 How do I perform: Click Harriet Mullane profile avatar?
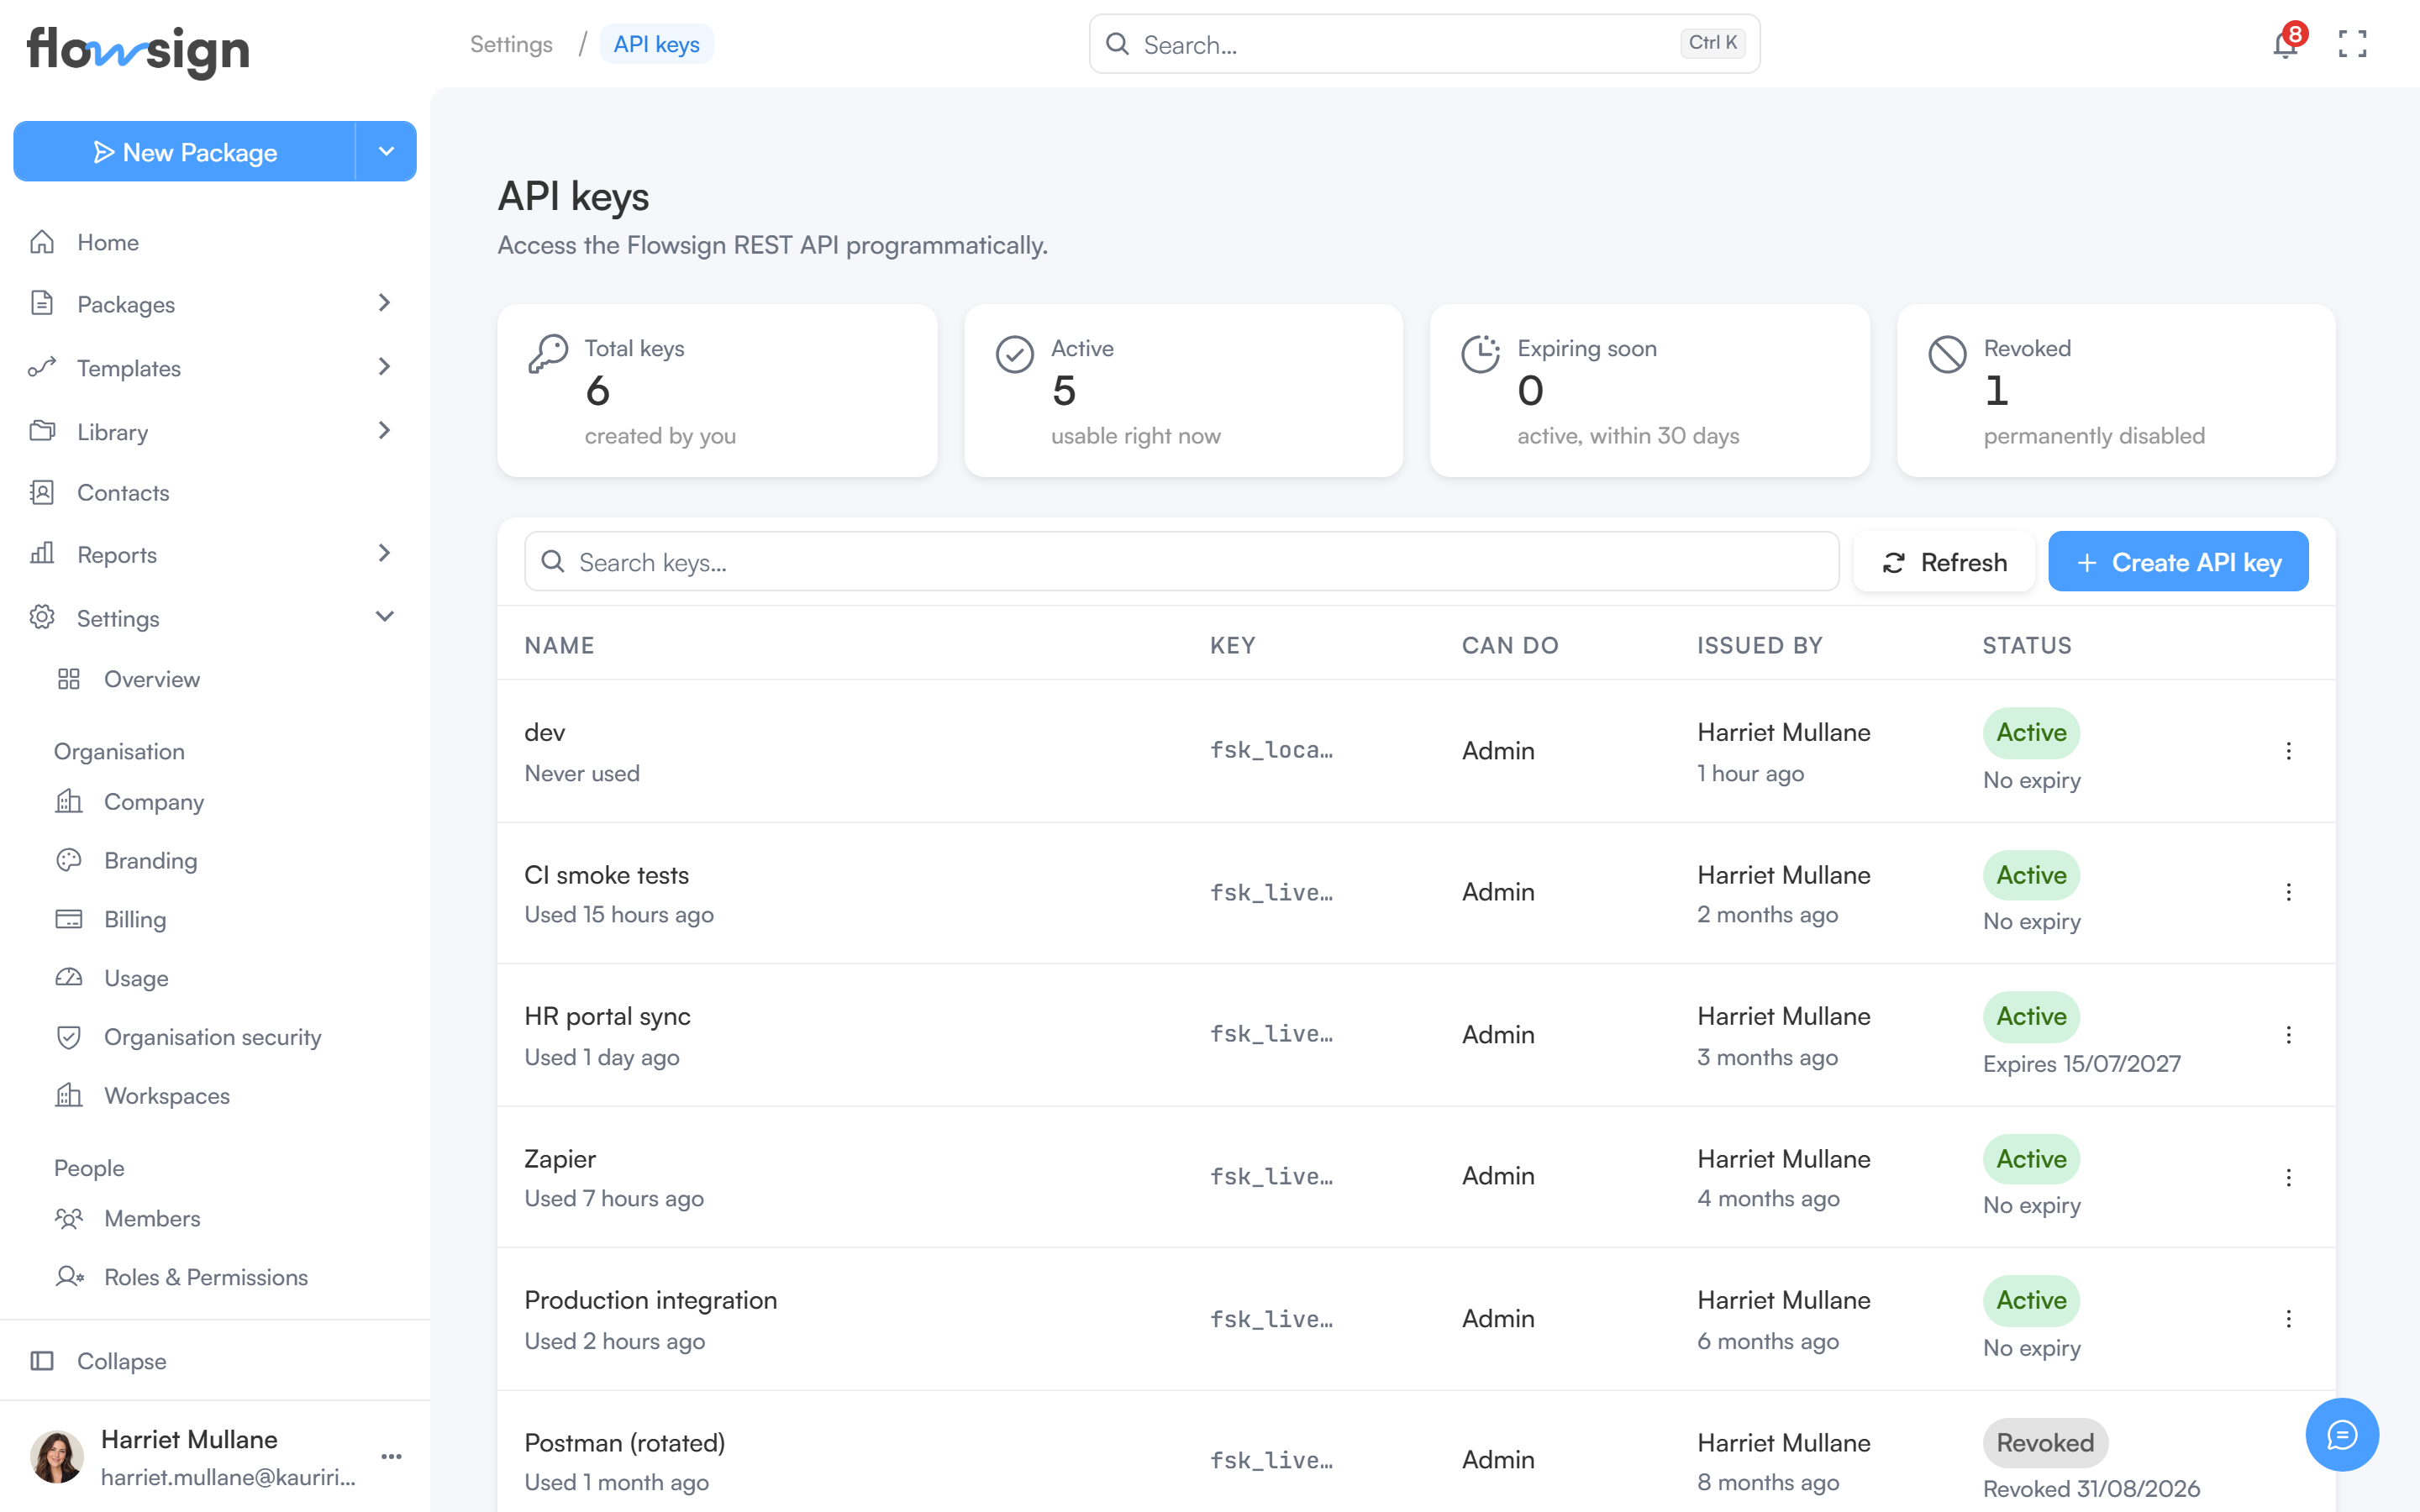[57, 1457]
